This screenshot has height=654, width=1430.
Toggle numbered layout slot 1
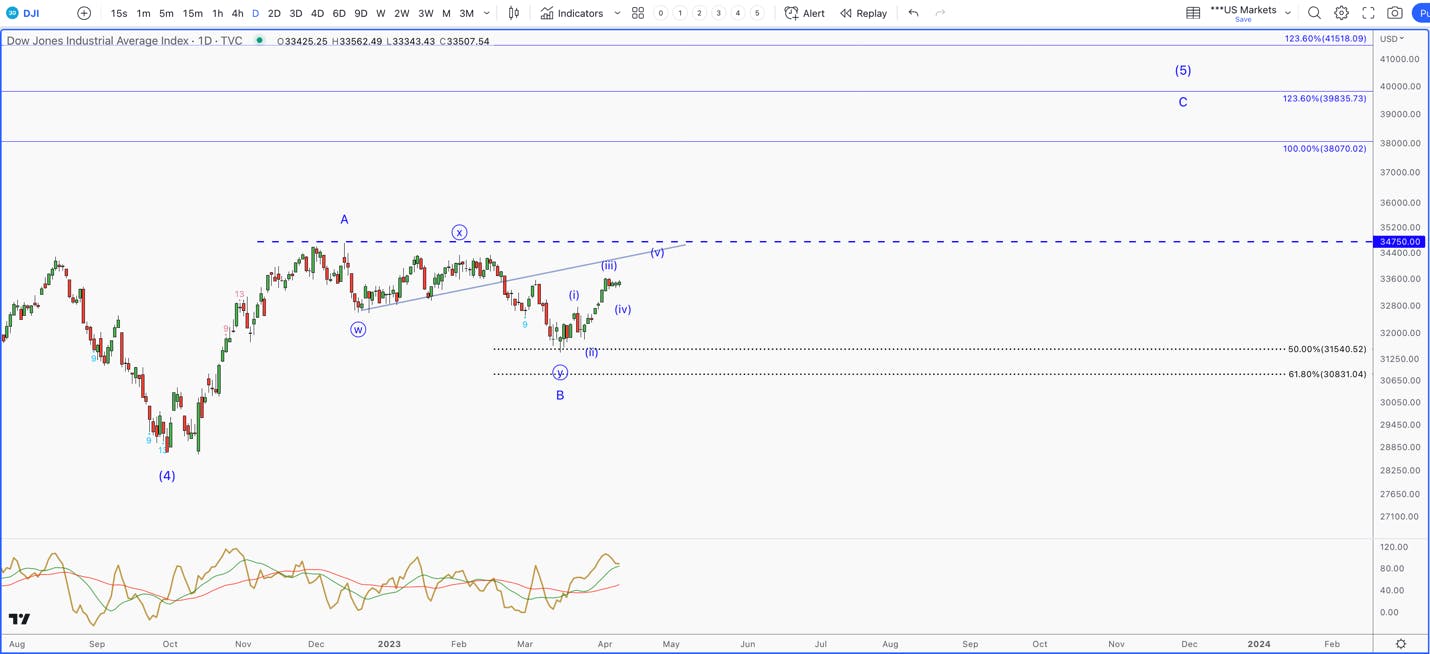tap(680, 13)
